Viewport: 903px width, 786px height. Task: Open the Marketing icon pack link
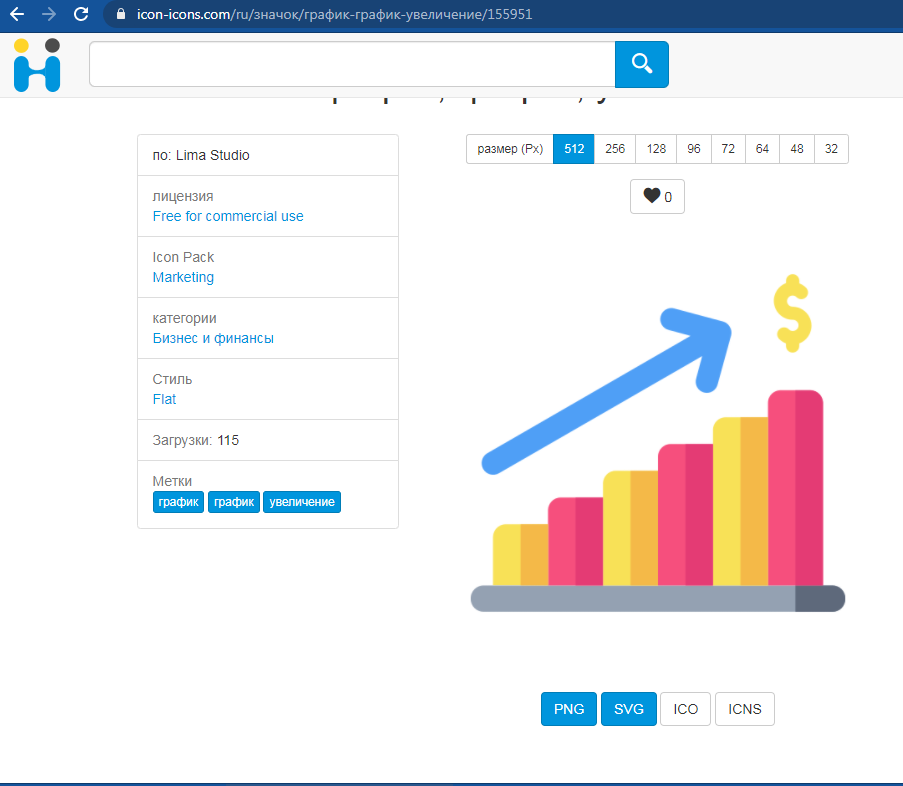point(183,277)
